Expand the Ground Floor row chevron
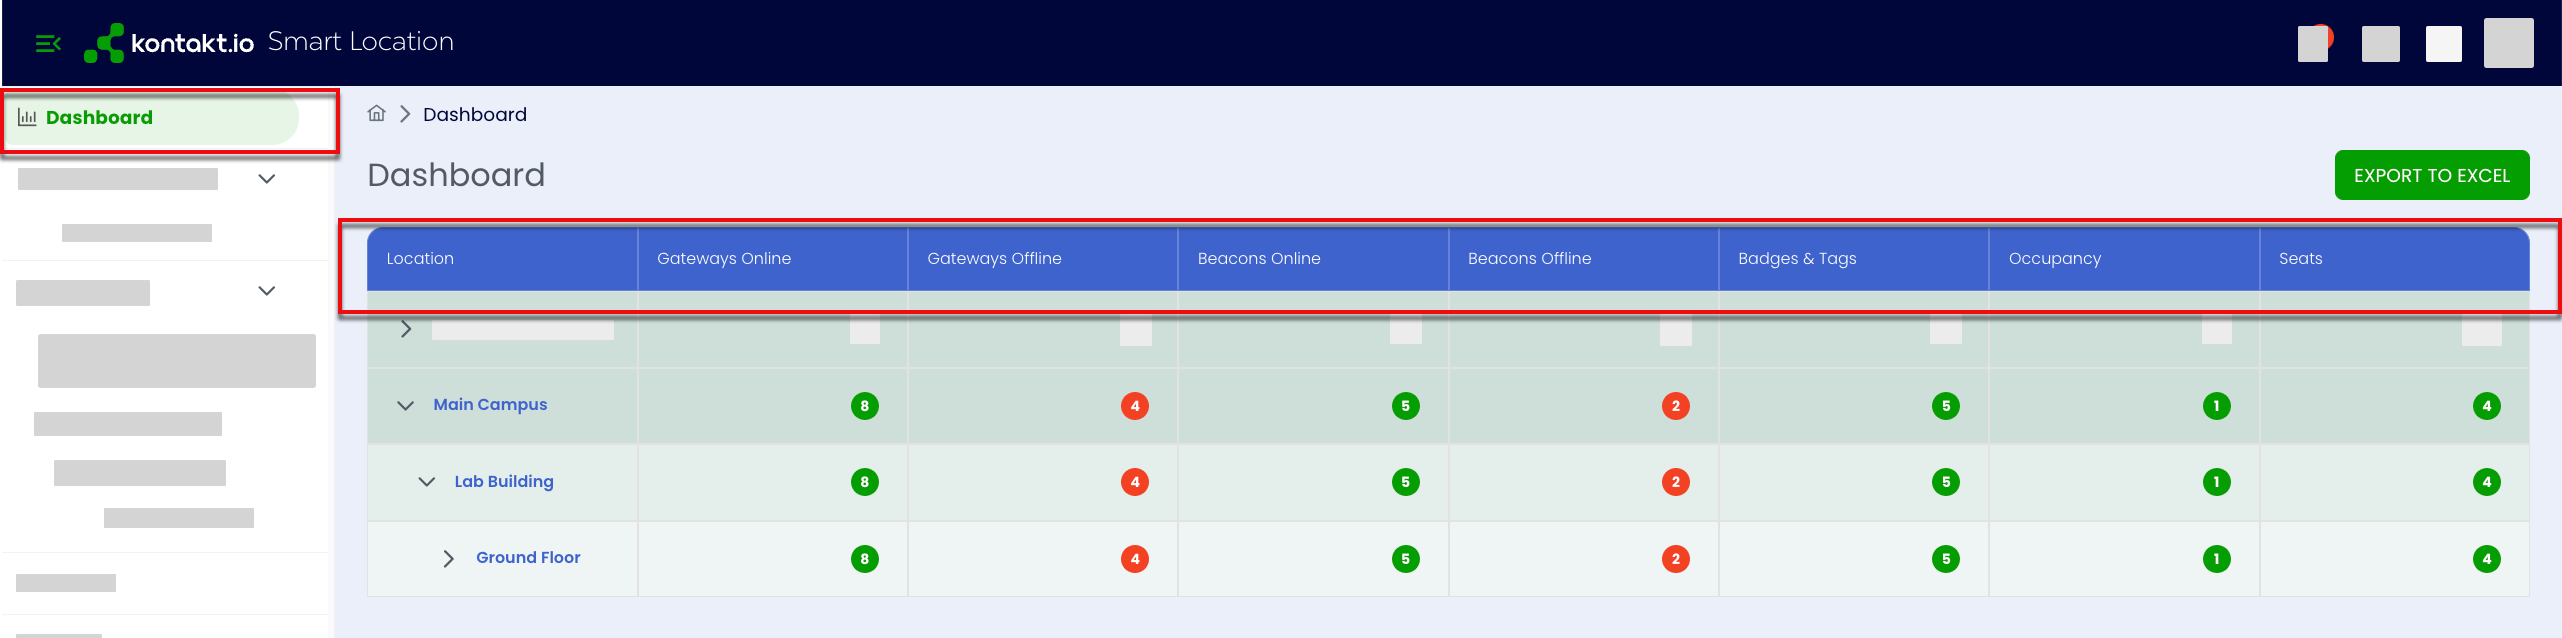This screenshot has width=2562, height=638. 448,558
